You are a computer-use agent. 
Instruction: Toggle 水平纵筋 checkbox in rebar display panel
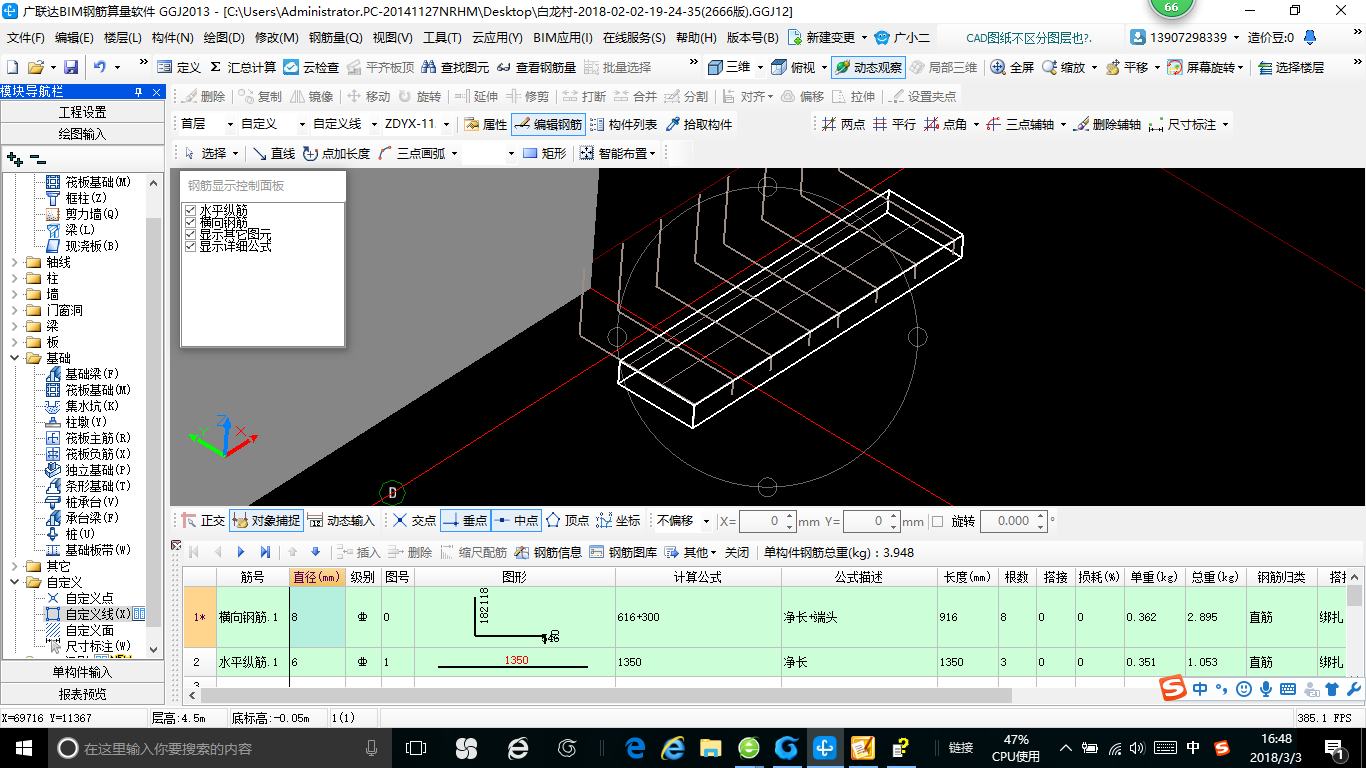pyautogui.click(x=190, y=210)
